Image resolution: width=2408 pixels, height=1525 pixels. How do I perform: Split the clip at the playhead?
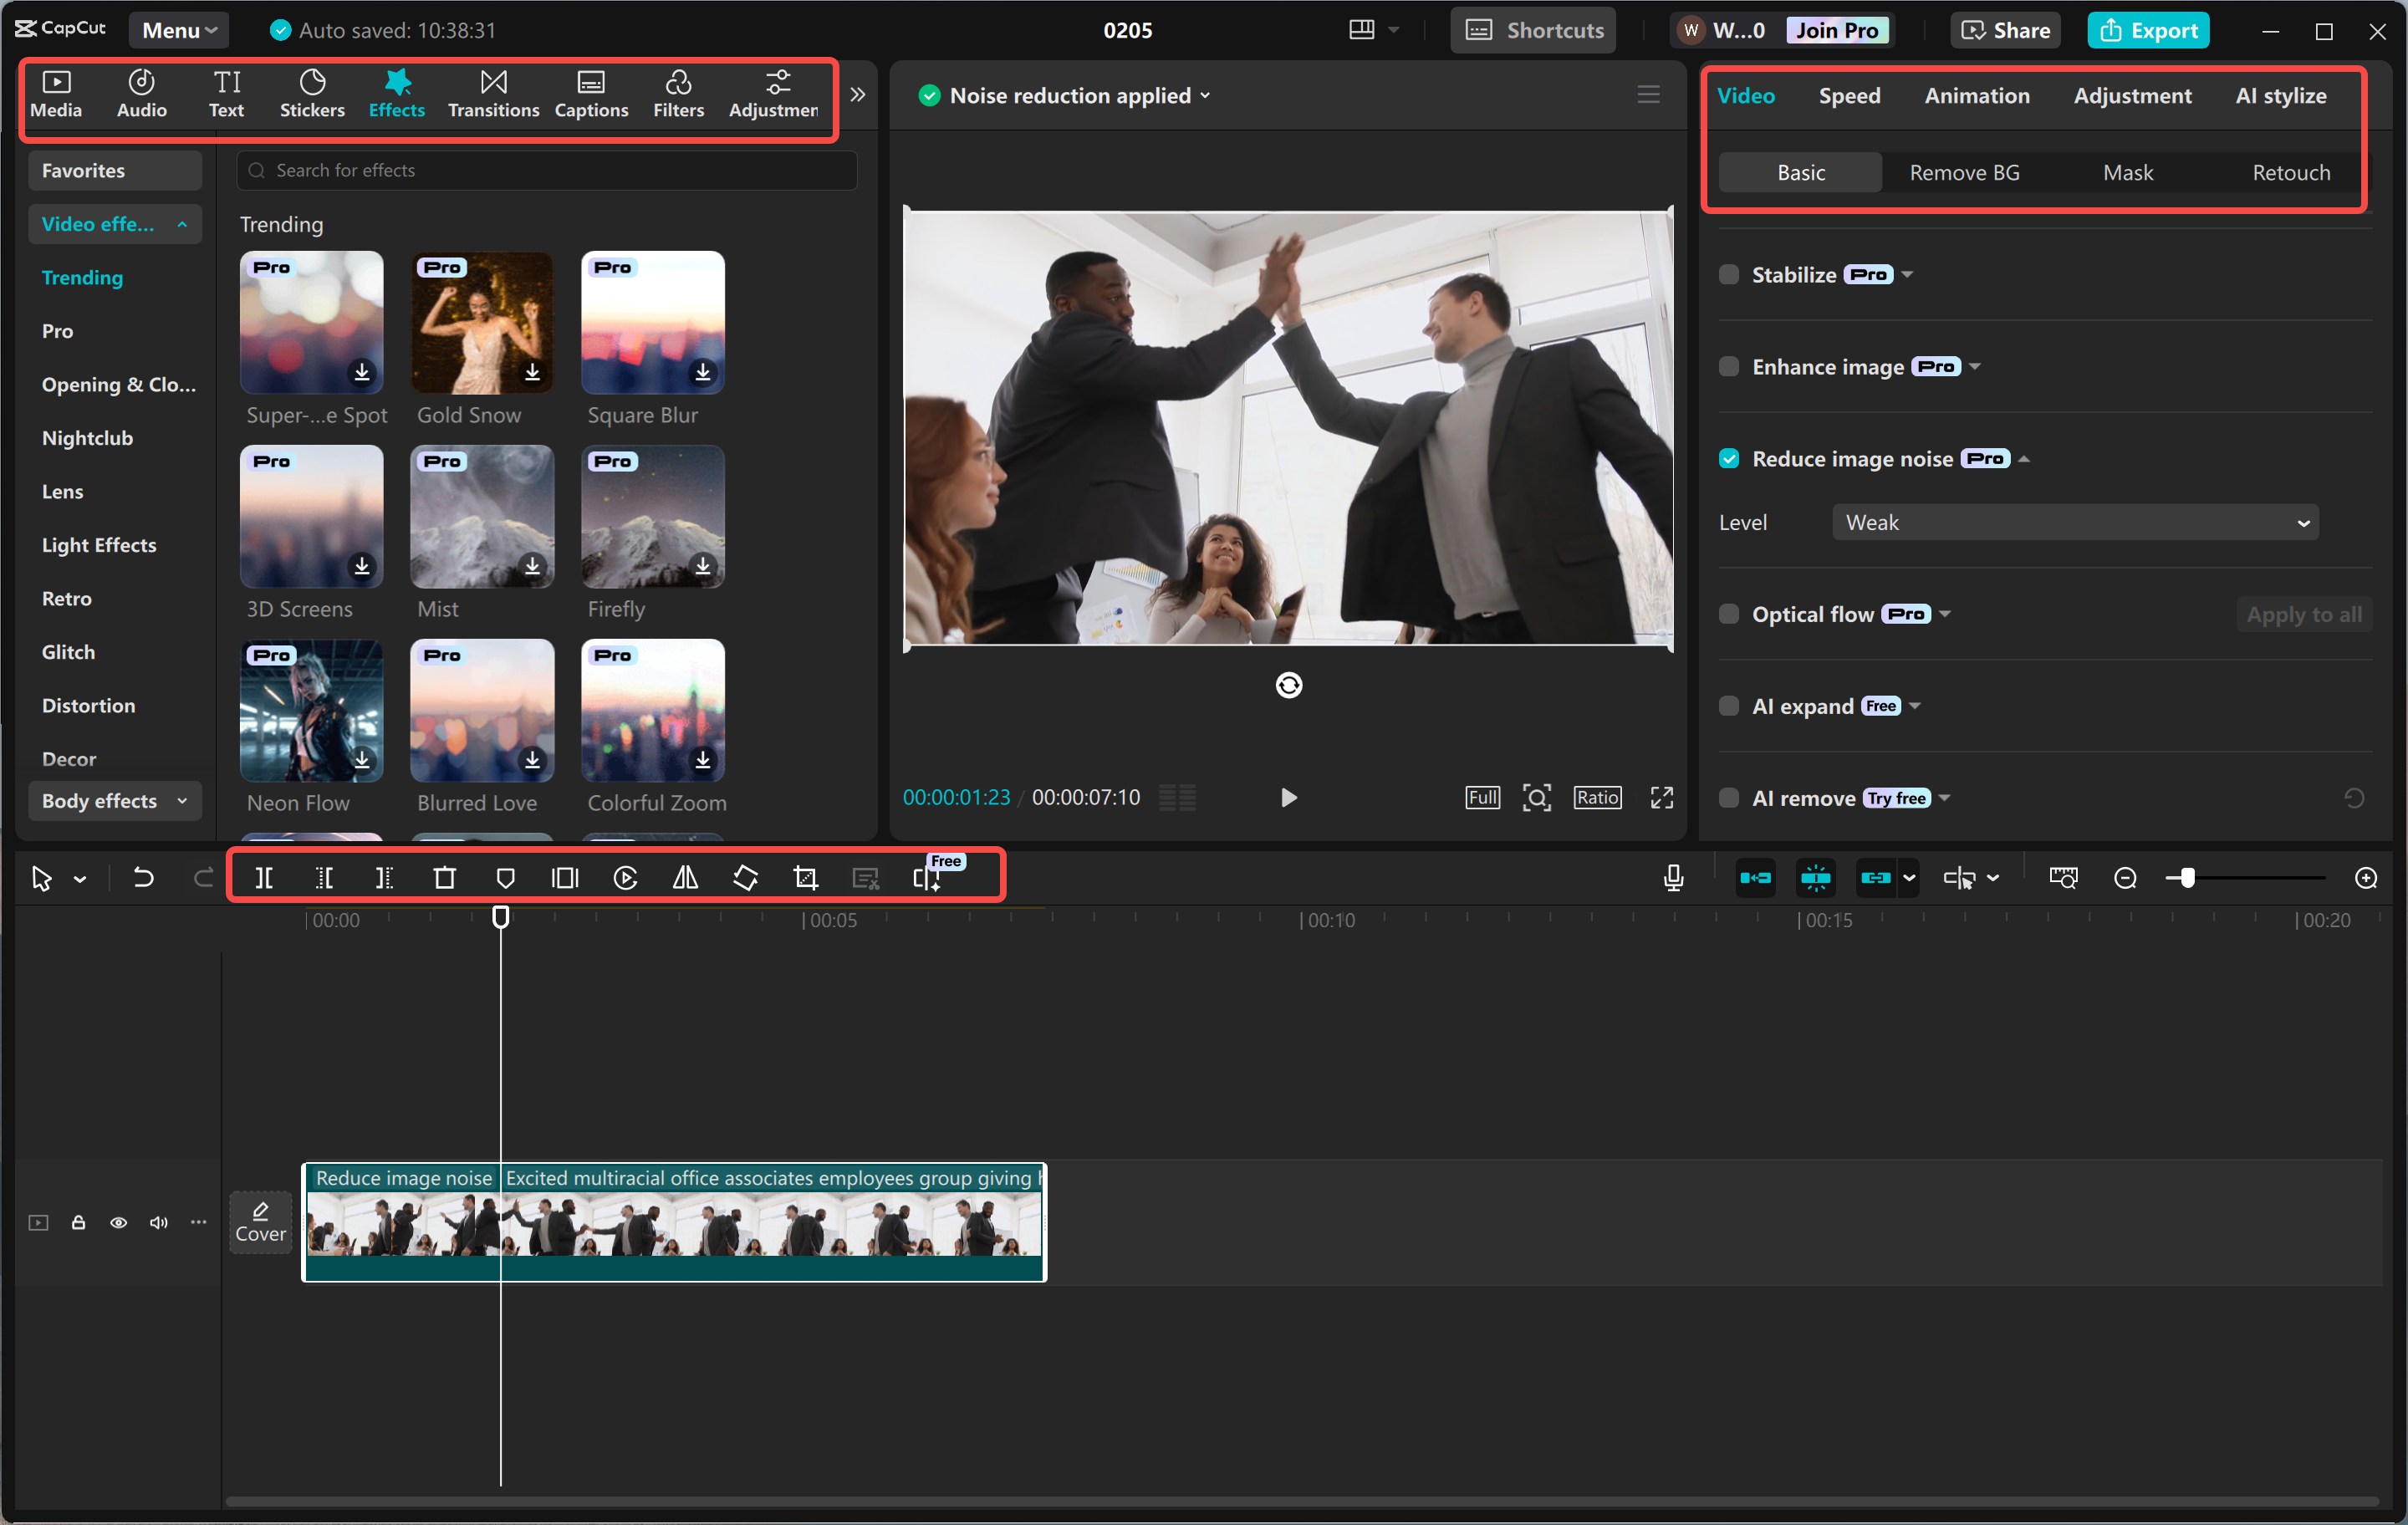[x=265, y=877]
